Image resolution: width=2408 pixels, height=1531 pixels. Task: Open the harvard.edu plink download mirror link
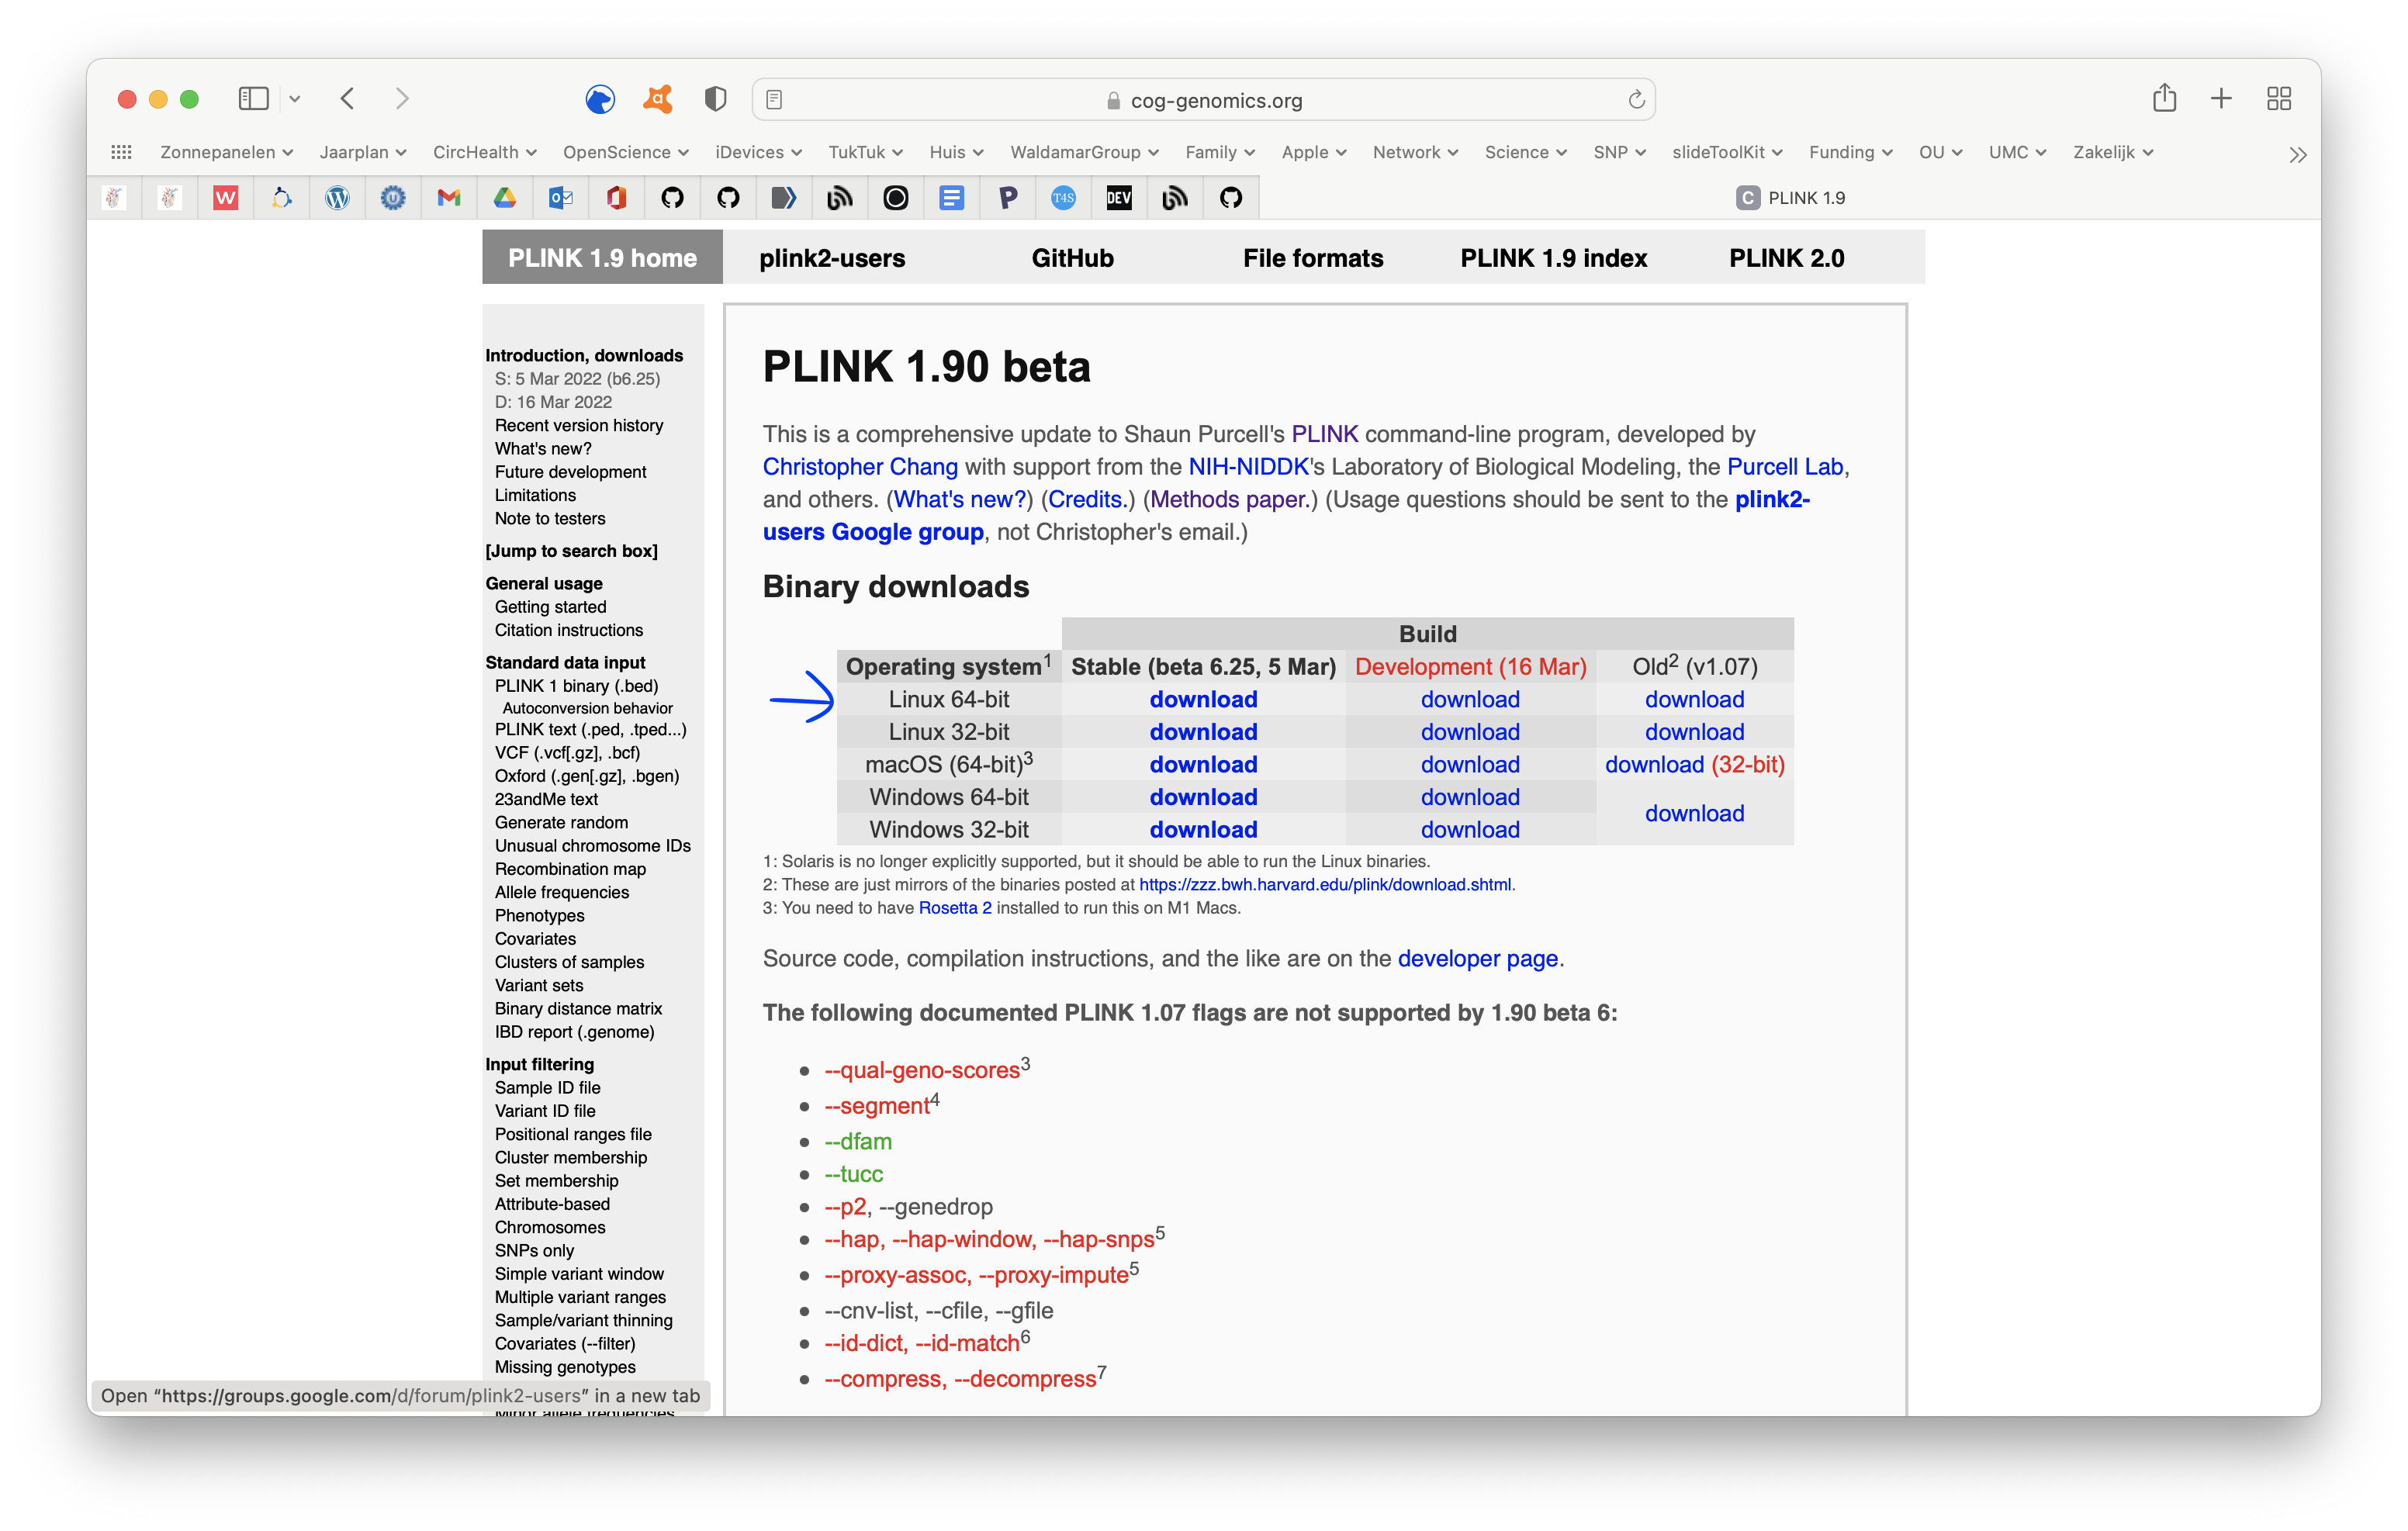1325,885
